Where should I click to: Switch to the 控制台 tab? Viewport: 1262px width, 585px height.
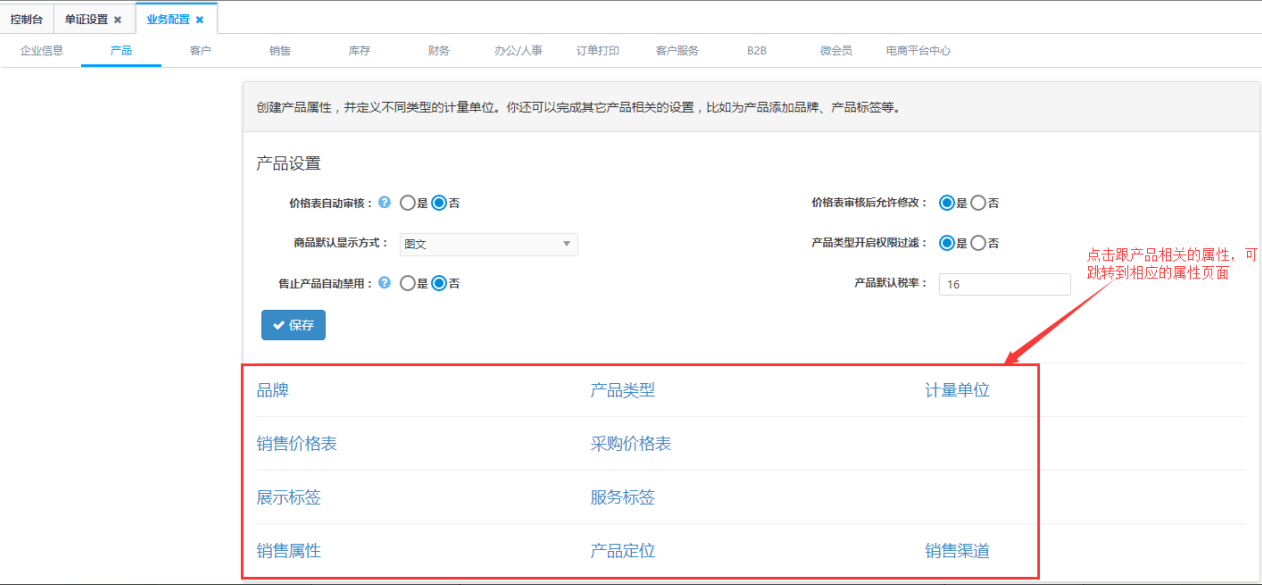point(26,19)
